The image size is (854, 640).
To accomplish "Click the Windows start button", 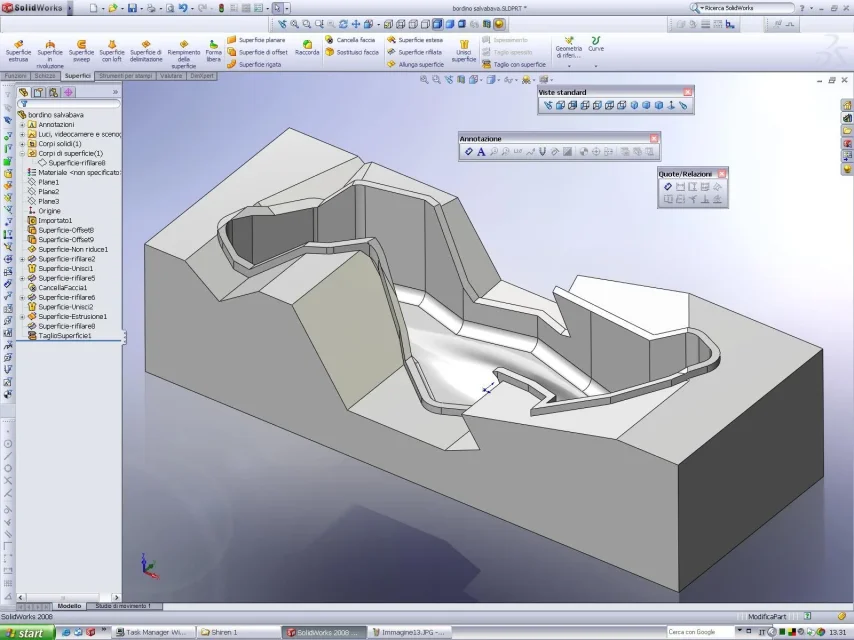I will click(27, 632).
